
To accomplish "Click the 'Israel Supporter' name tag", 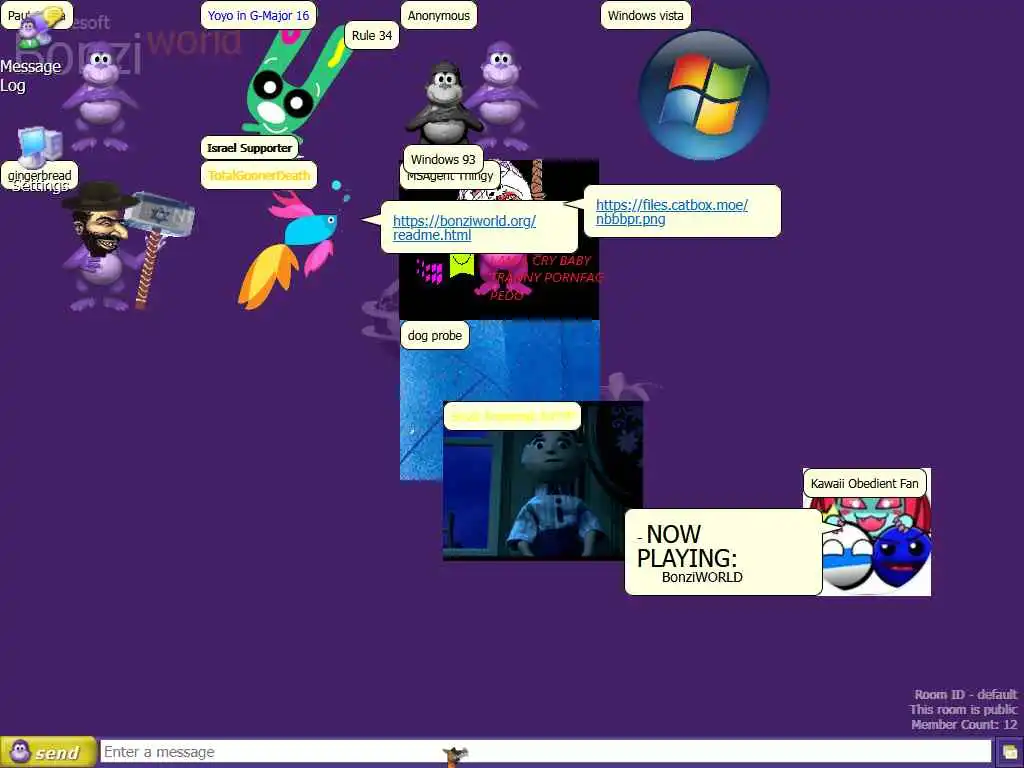I will pos(249,148).
